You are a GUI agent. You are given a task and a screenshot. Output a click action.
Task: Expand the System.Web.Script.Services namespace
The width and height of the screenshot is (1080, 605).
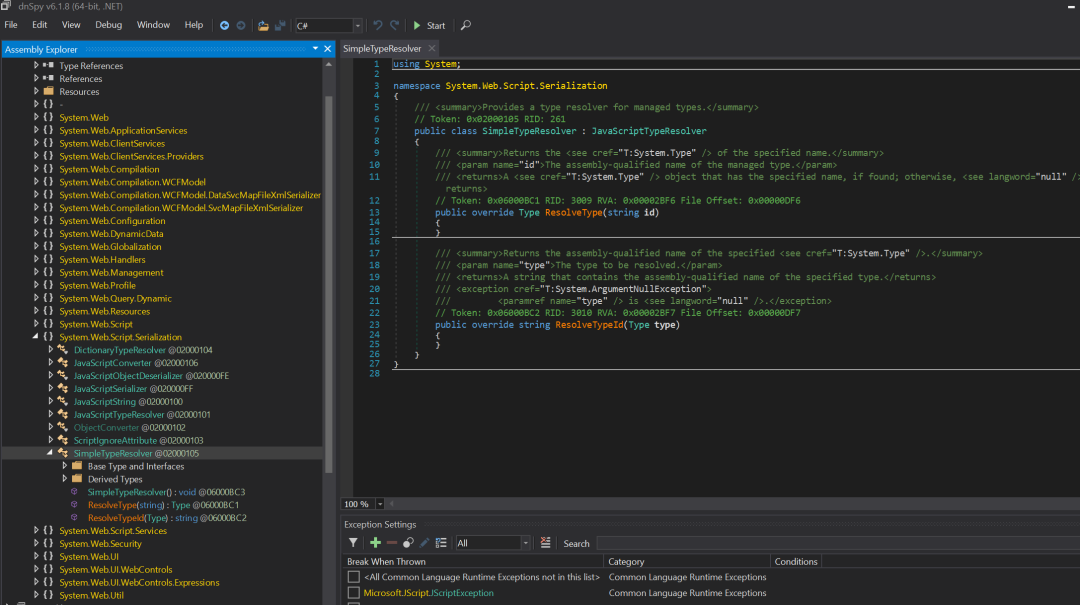pos(36,531)
